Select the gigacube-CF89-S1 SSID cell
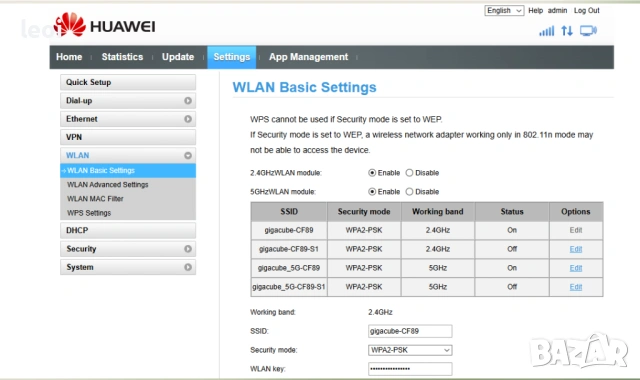Viewport: 640px width, 380px height. (x=289, y=249)
